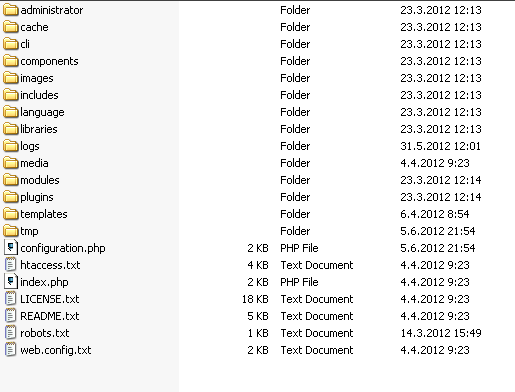Screen dimensions: 515x392
Task: Select the components folder icon
Action: pyautogui.click(x=11, y=61)
